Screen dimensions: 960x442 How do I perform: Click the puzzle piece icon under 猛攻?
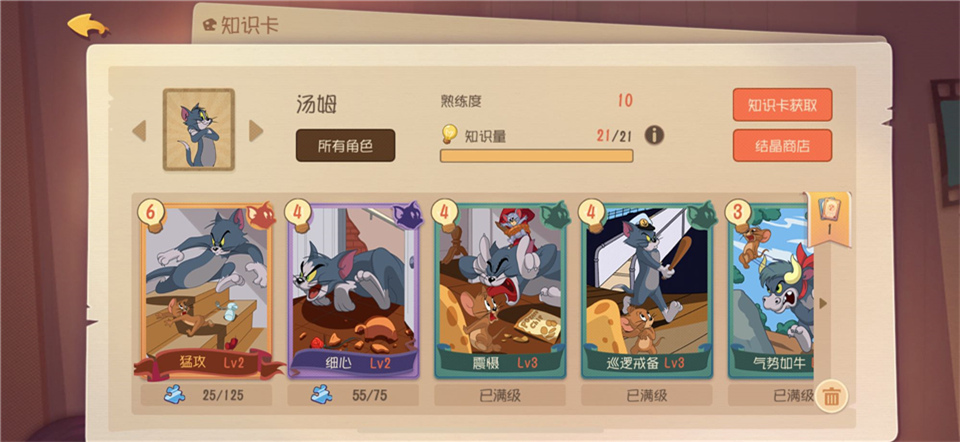click(174, 395)
